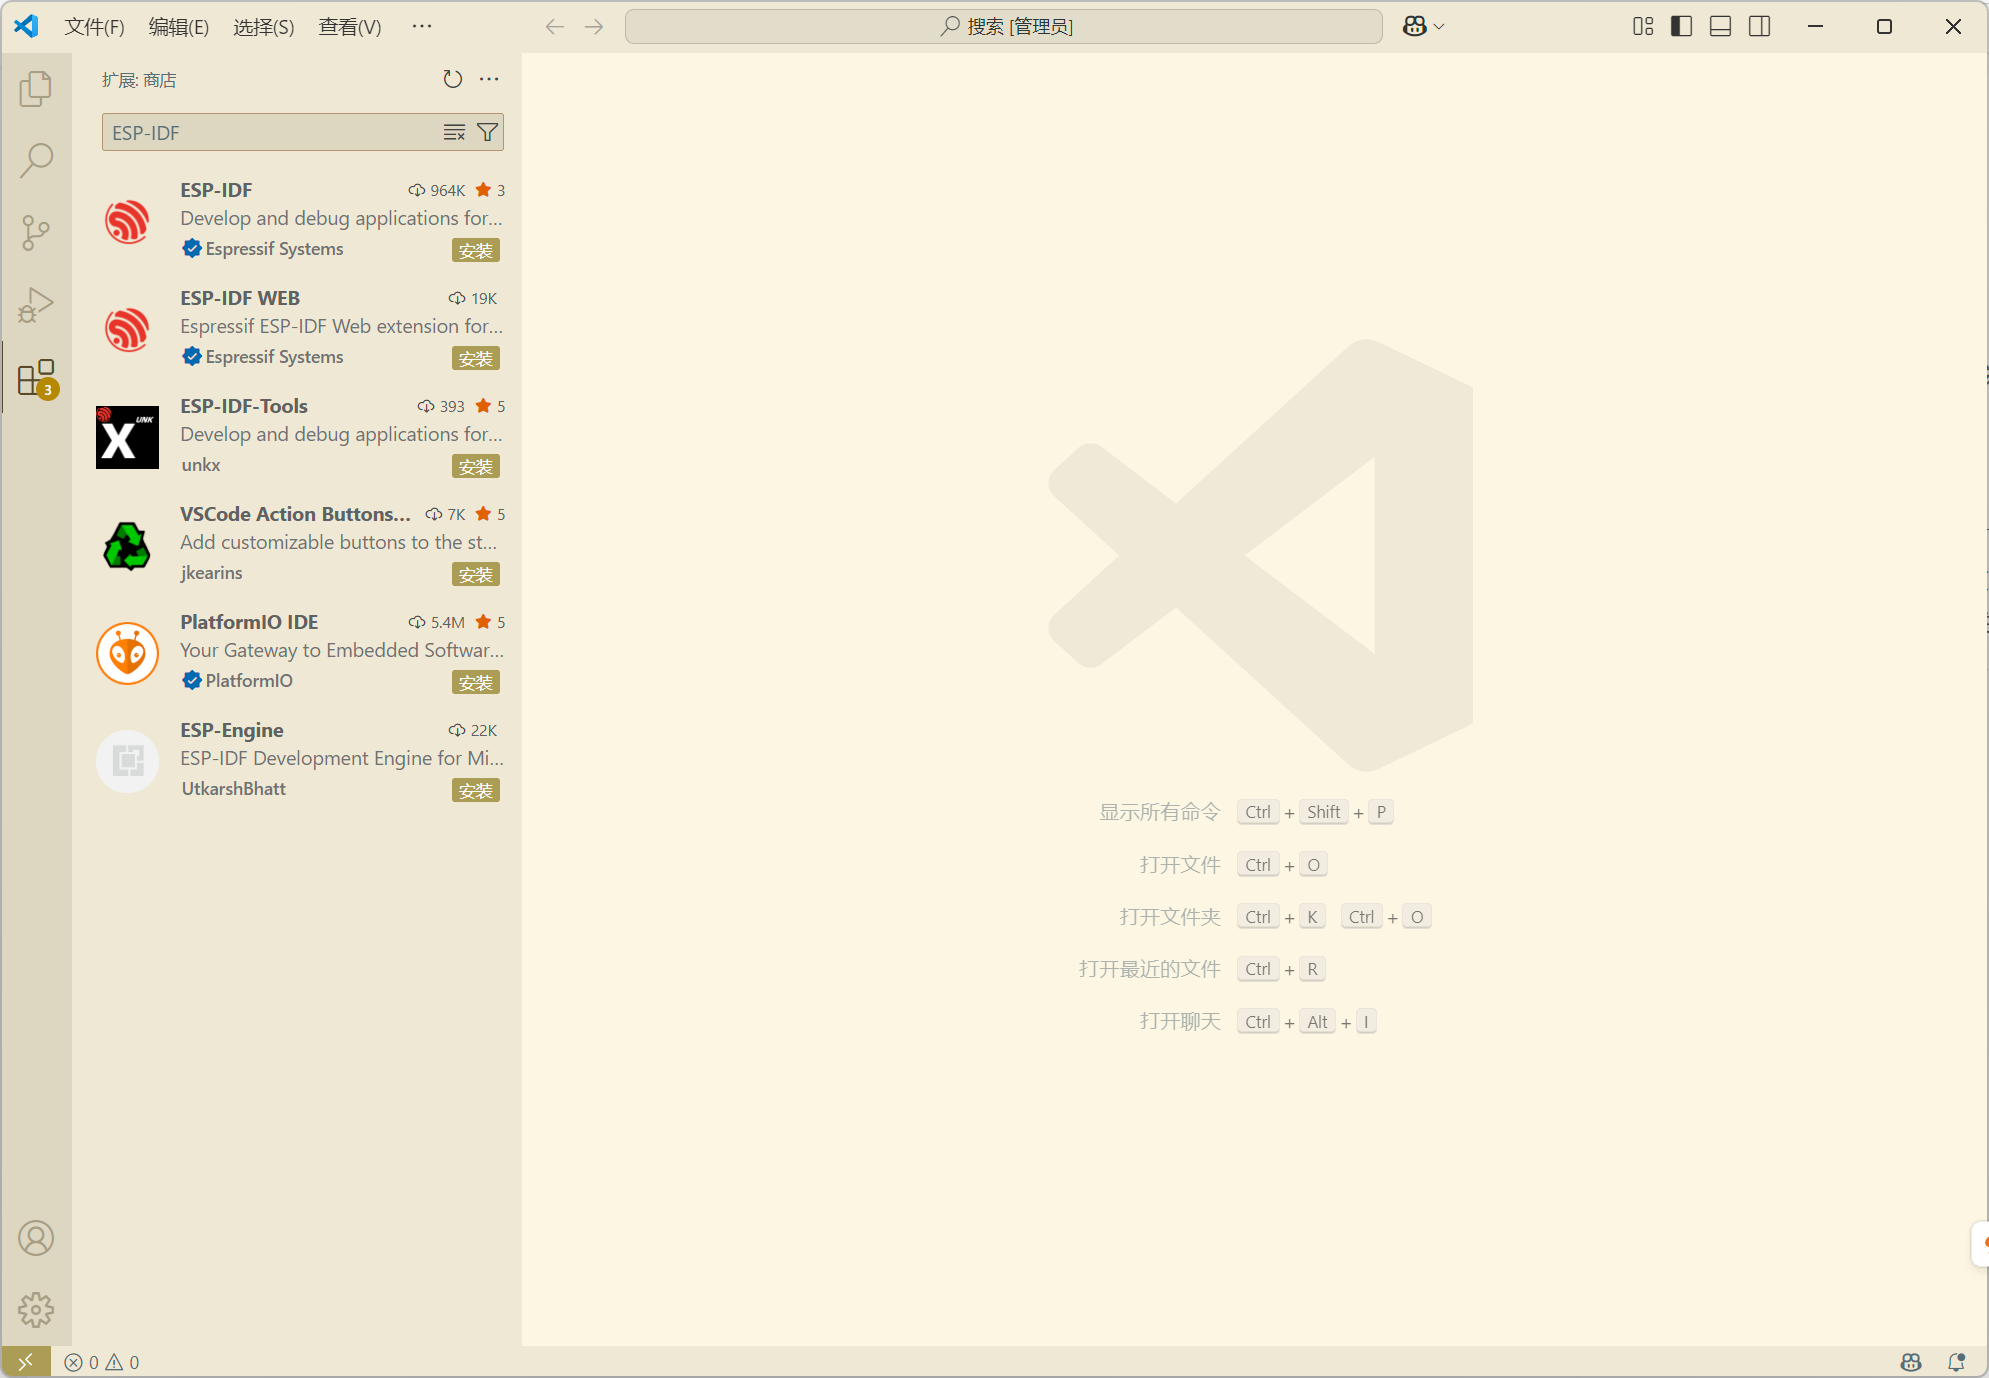Expand the Copilot chat dropdown arrow
1989x1378 pixels.
tap(1439, 27)
